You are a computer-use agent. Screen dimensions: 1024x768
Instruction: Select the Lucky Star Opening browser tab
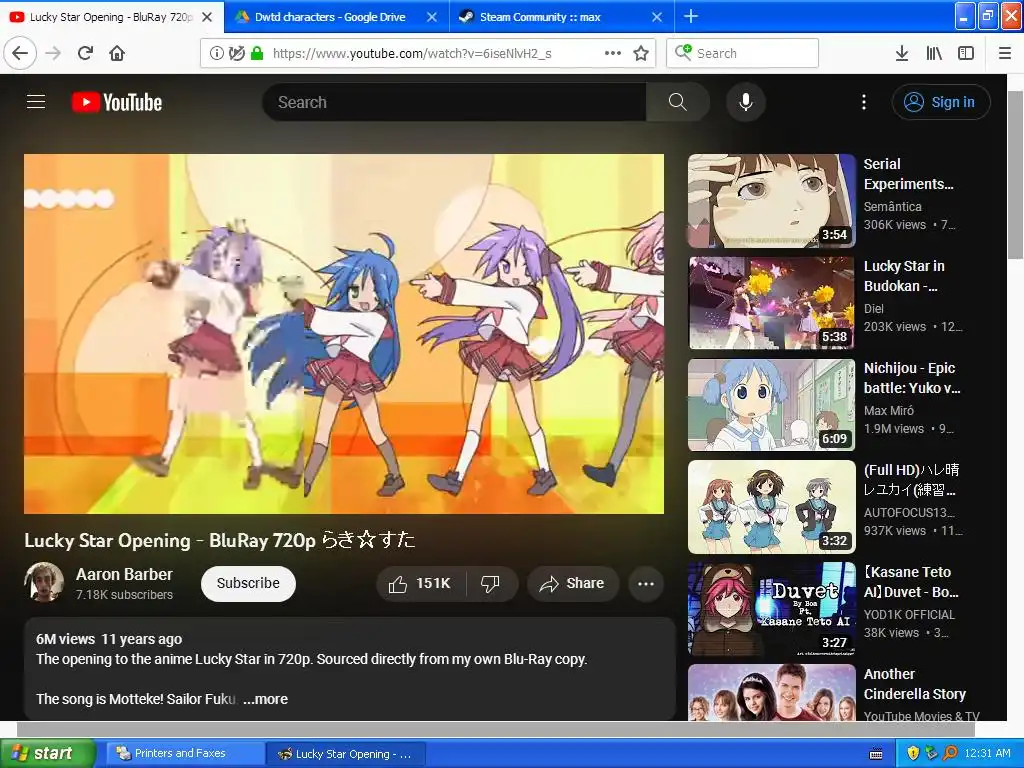point(110,17)
